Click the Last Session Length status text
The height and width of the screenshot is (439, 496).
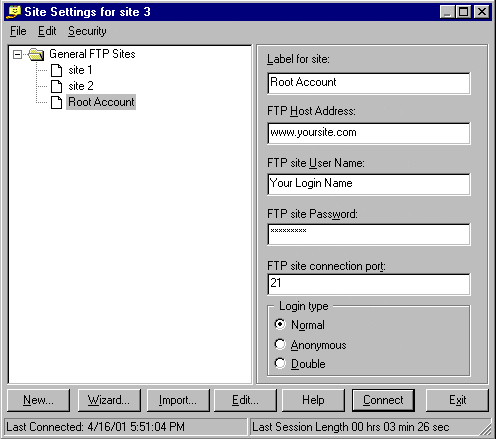(x=351, y=427)
